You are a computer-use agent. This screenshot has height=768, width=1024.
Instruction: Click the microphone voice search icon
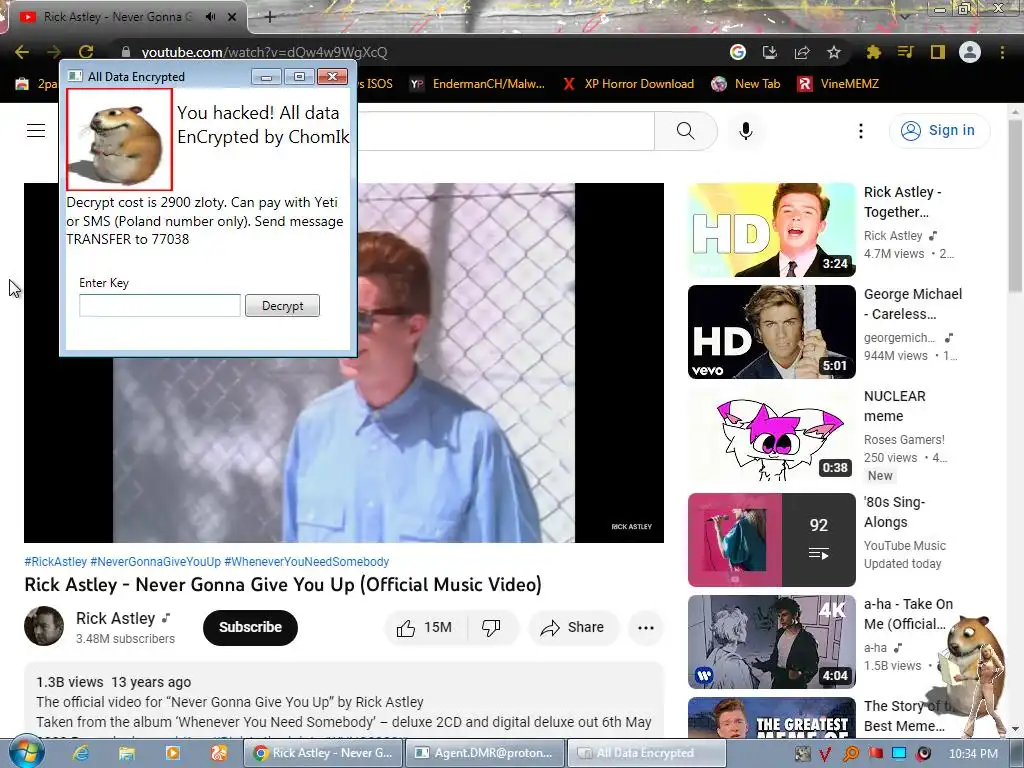(746, 131)
